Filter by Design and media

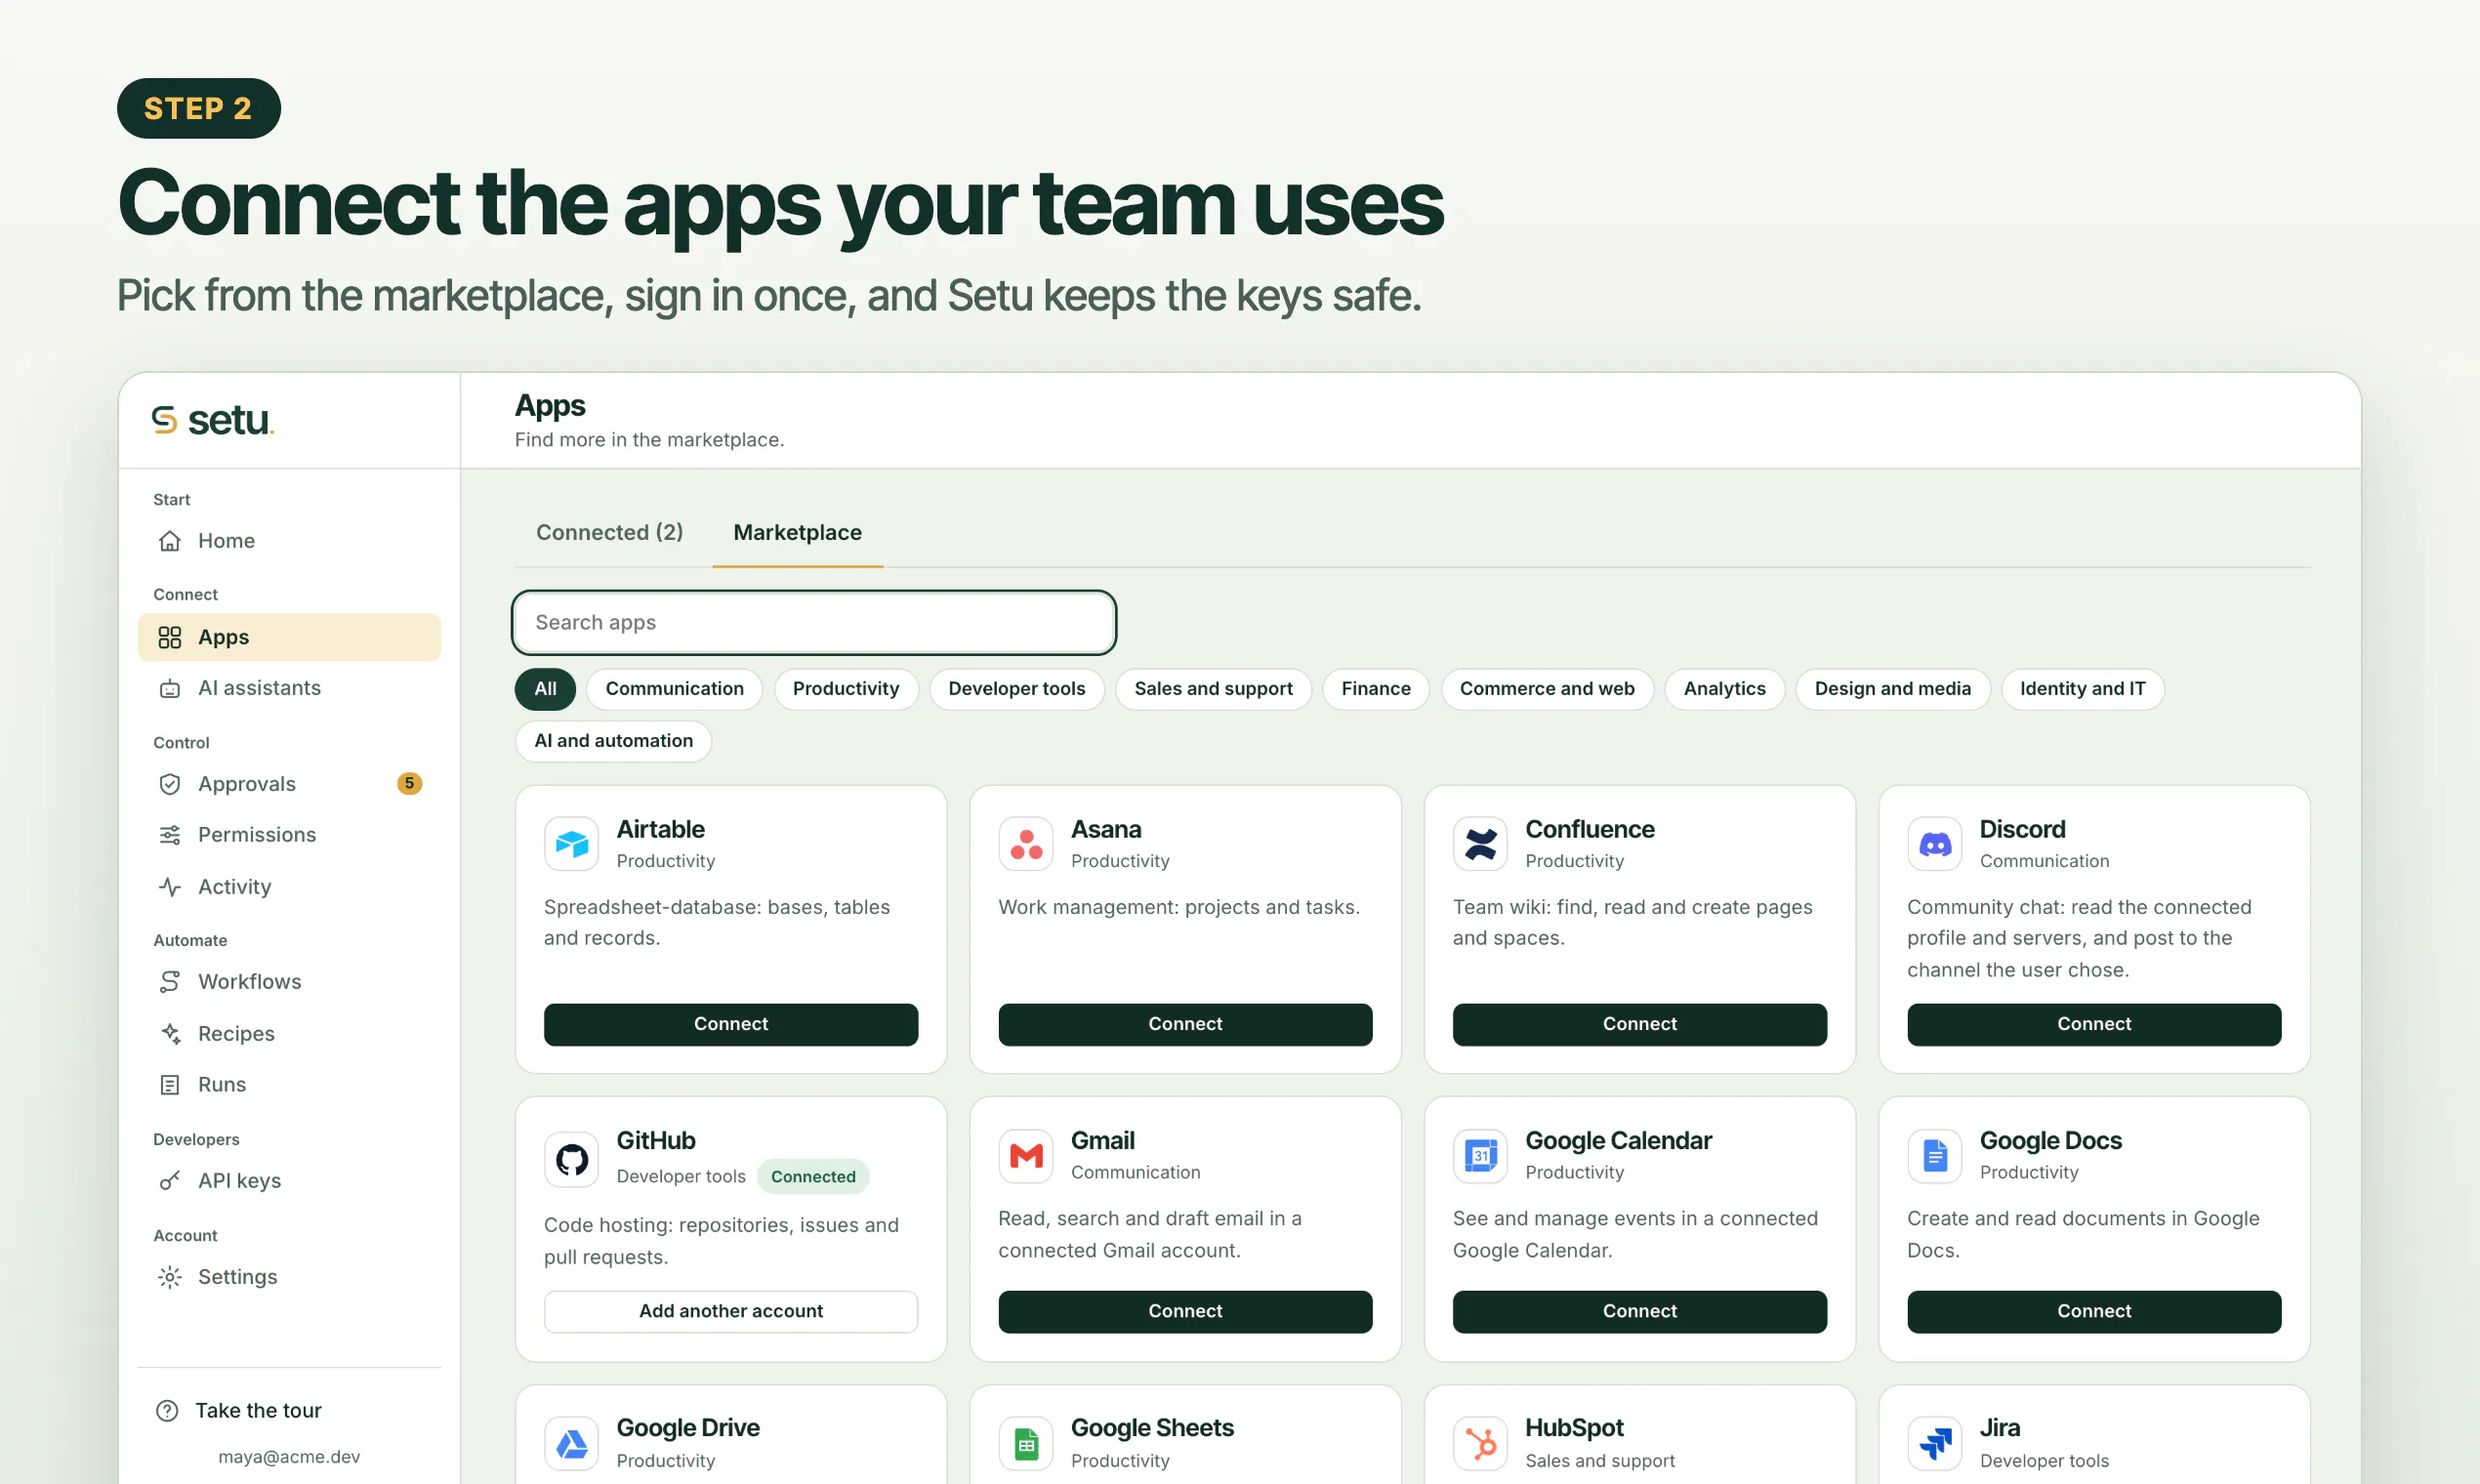(1893, 689)
